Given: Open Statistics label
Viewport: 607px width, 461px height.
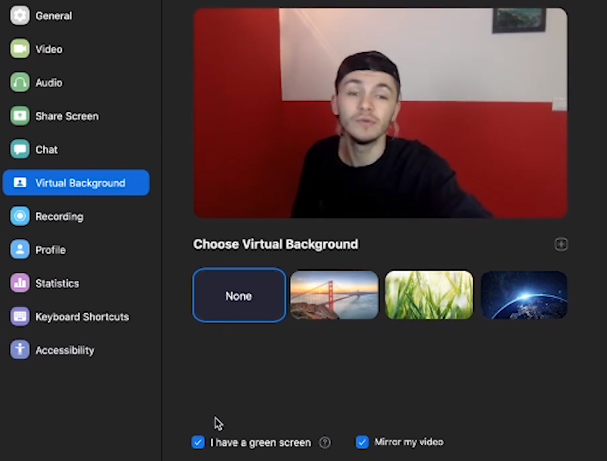Looking at the screenshot, I should pyautogui.click(x=57, y=283).
